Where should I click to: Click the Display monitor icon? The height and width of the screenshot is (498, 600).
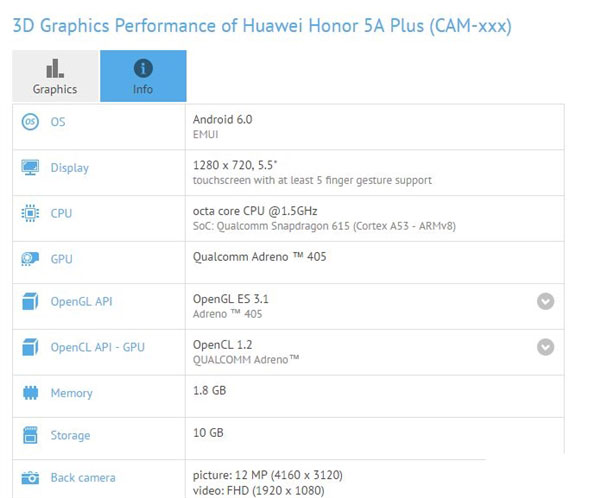pos(30,168)
